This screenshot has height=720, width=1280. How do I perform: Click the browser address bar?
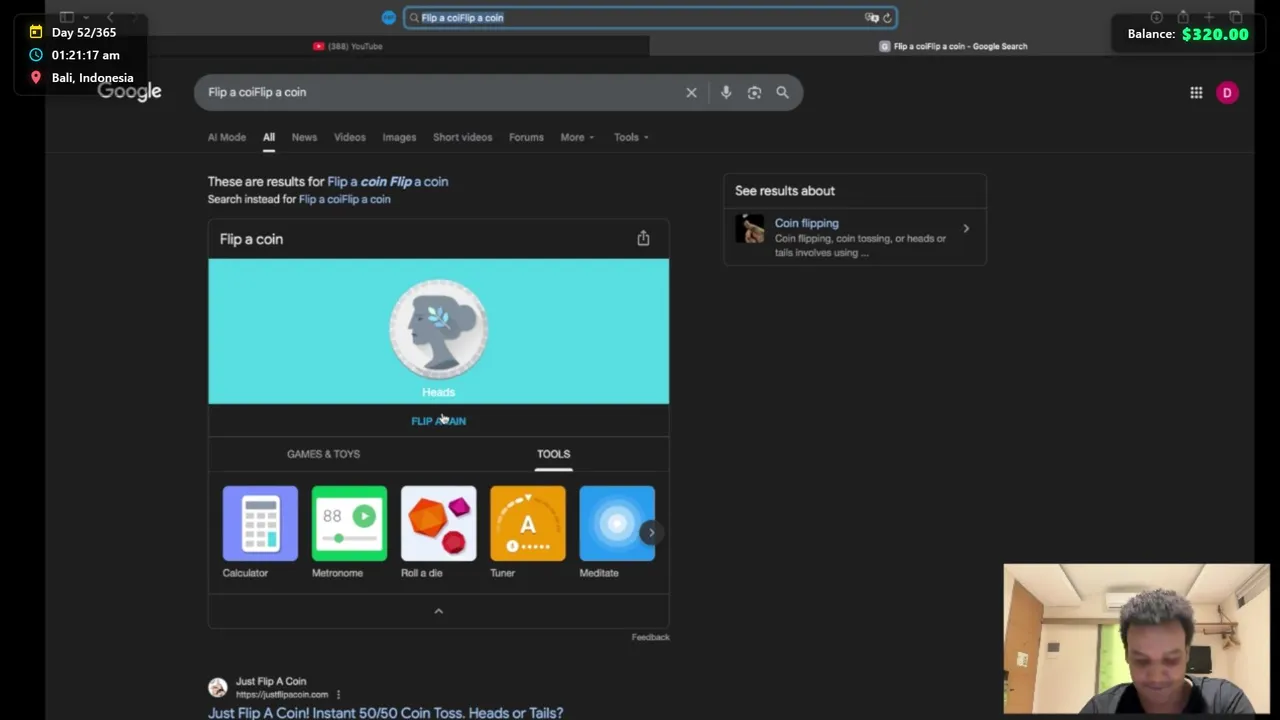[650, 17]
